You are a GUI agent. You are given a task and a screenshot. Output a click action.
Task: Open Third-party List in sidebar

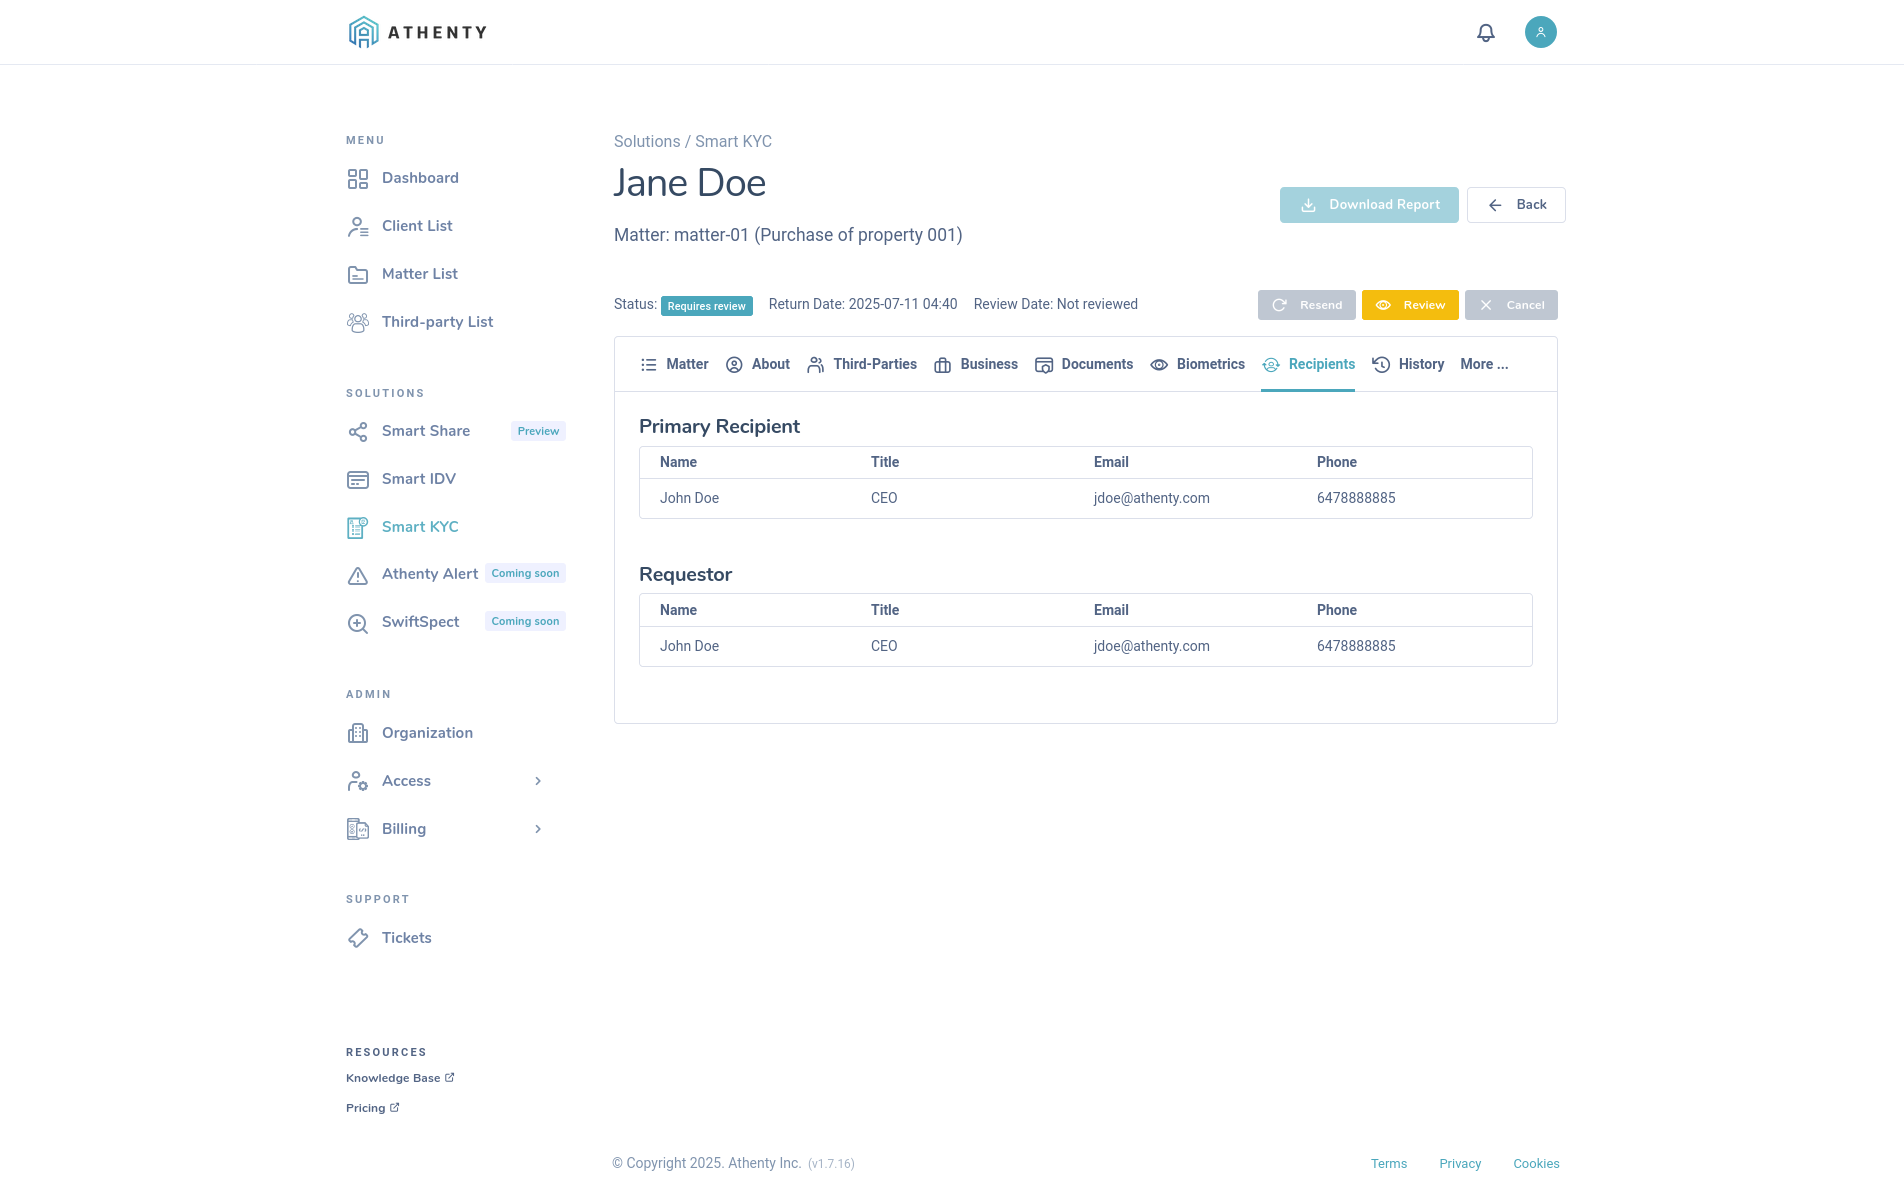tap(437, 322)
